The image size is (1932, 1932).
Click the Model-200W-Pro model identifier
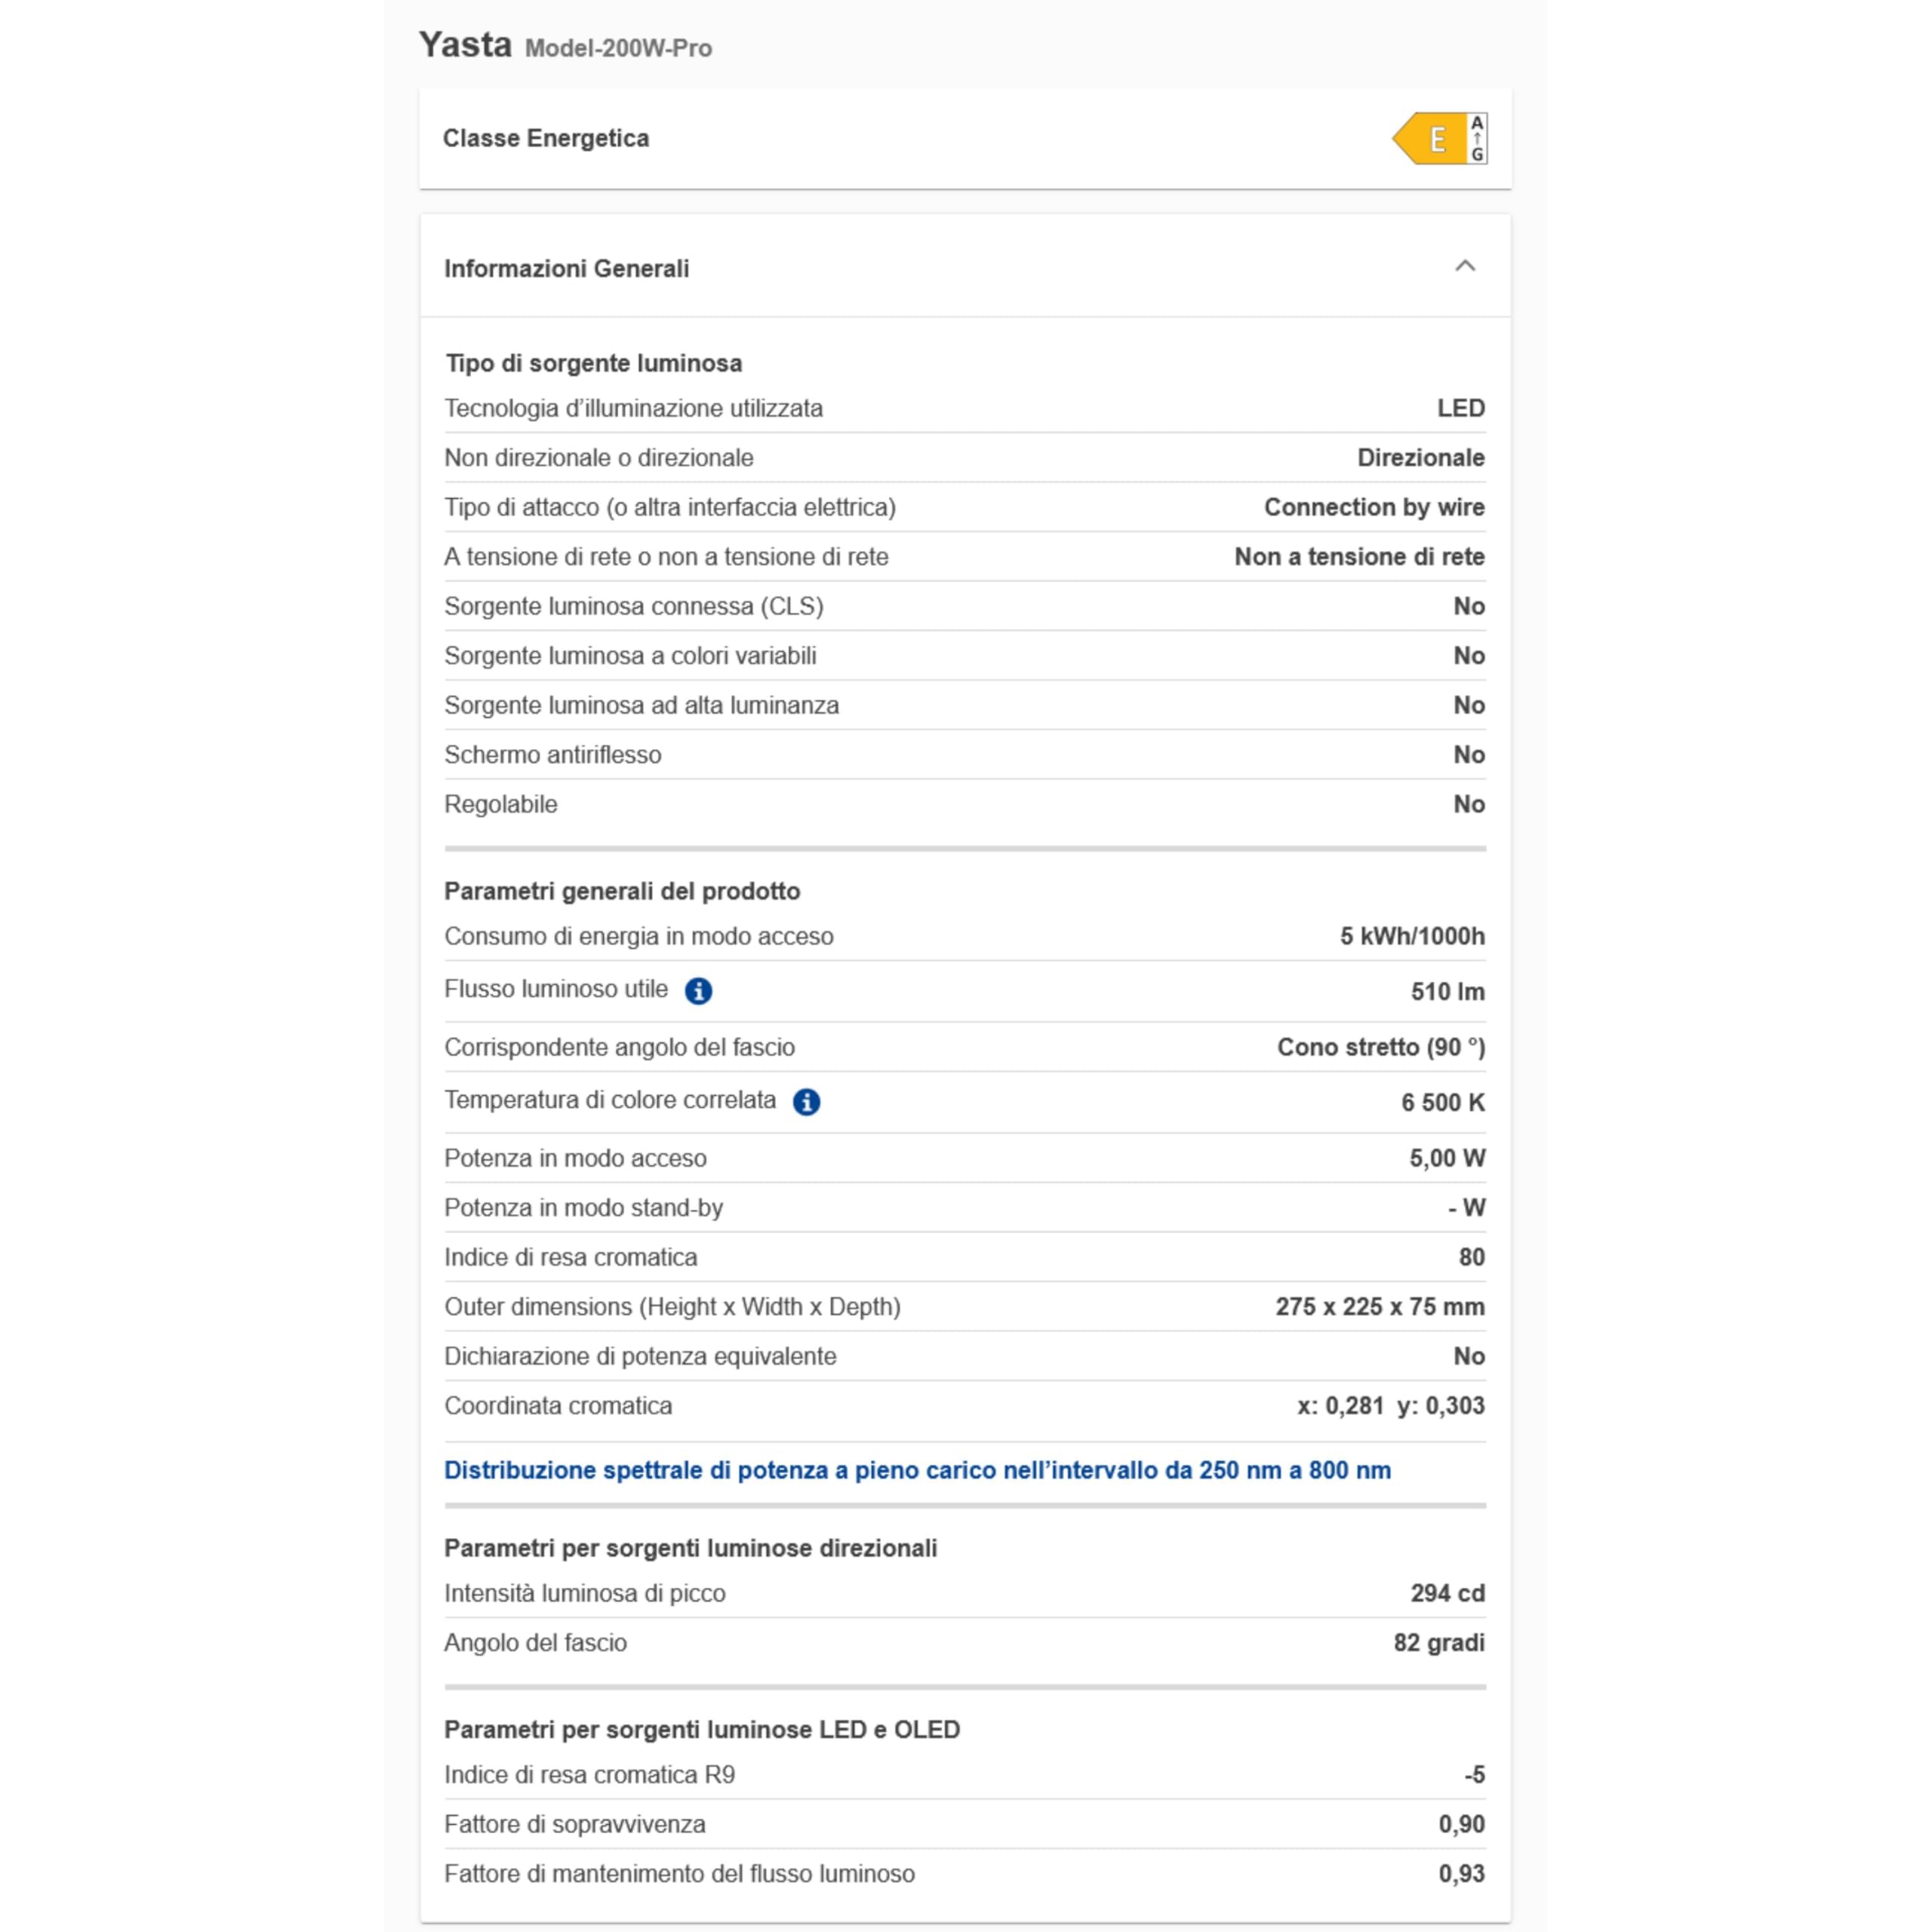(x=618, y=48)
